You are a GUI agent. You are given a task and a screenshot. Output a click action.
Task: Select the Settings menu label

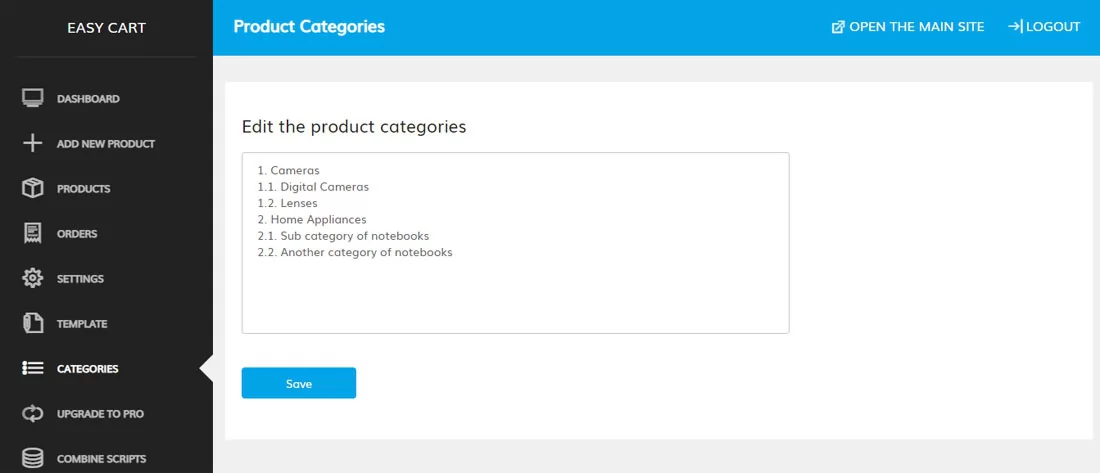tap(80, 279)
